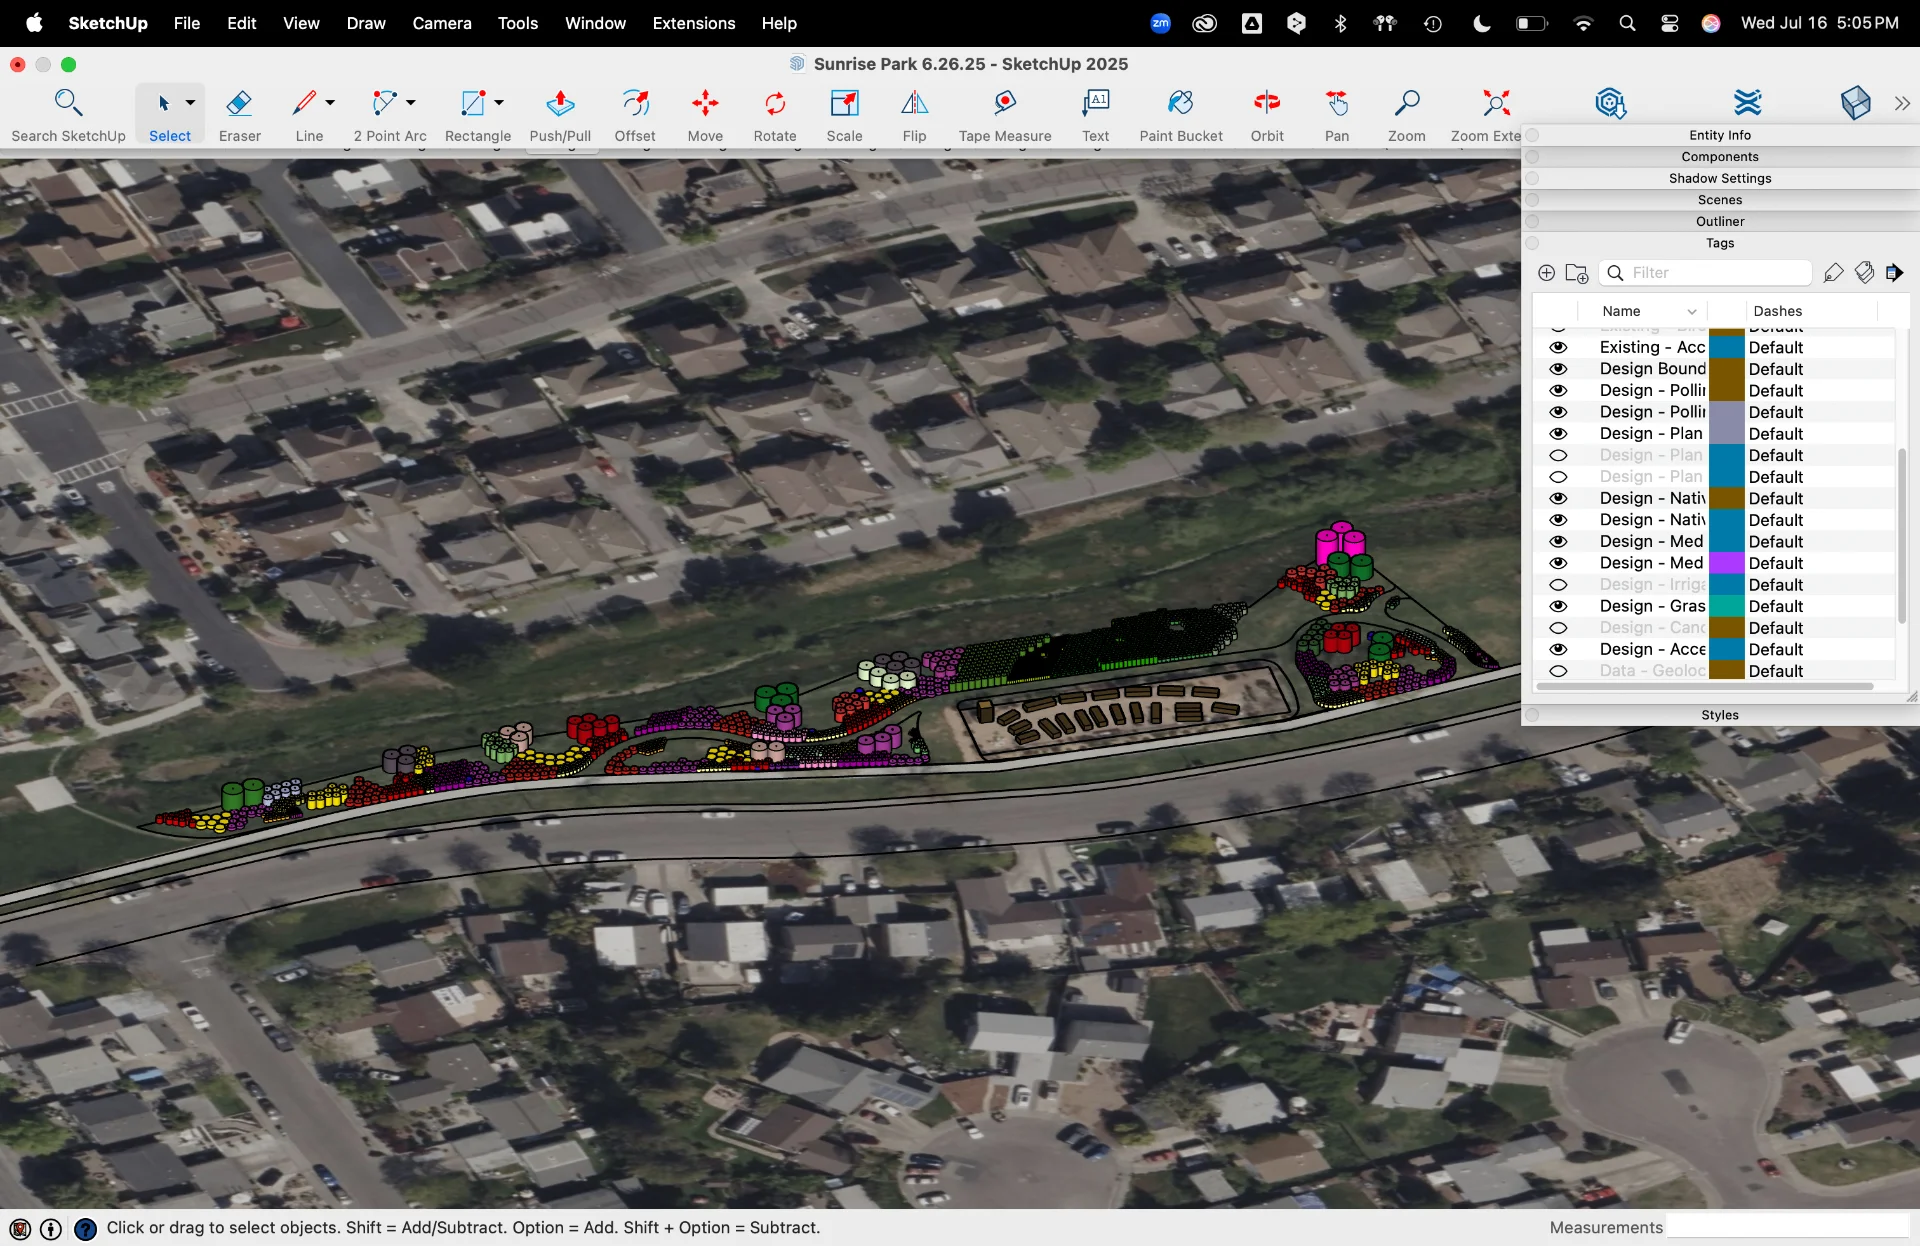This screenshot has width=1920, height=1246.
Task: Open the Line tool dropdown arrow
Action: pyautogui.click(x=330, y=103)
